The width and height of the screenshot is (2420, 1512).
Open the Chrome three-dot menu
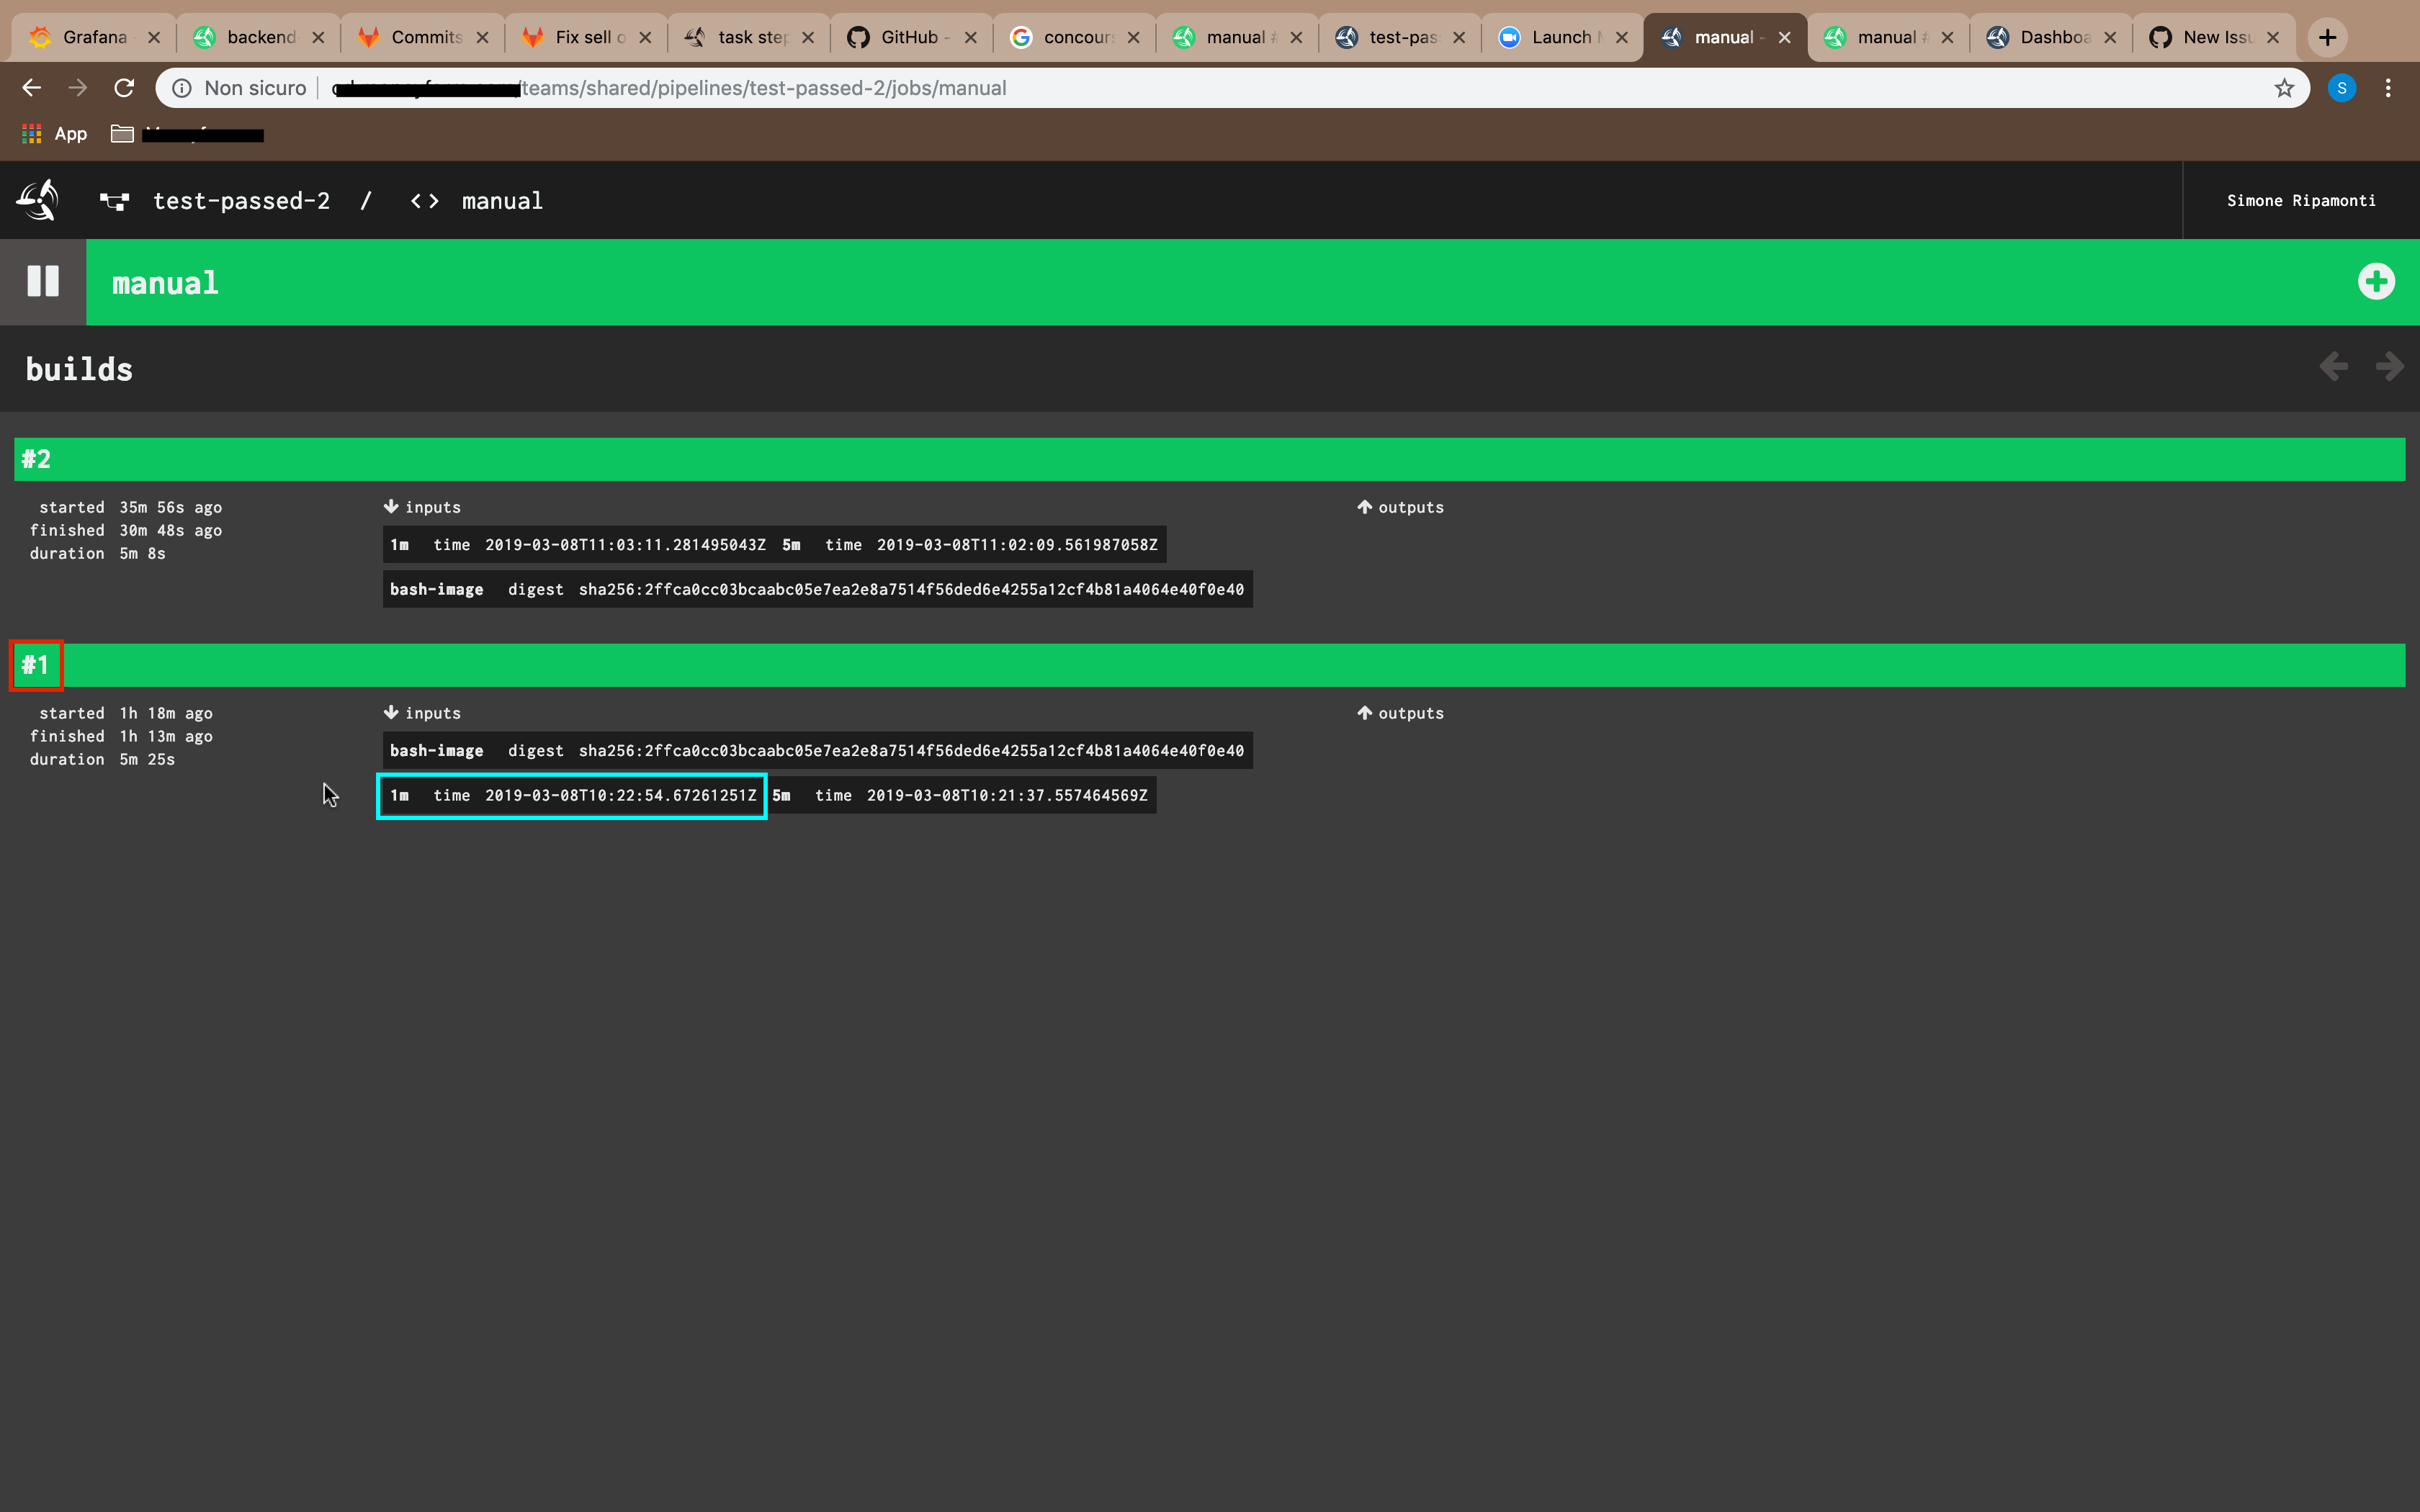click(2388, 88)
